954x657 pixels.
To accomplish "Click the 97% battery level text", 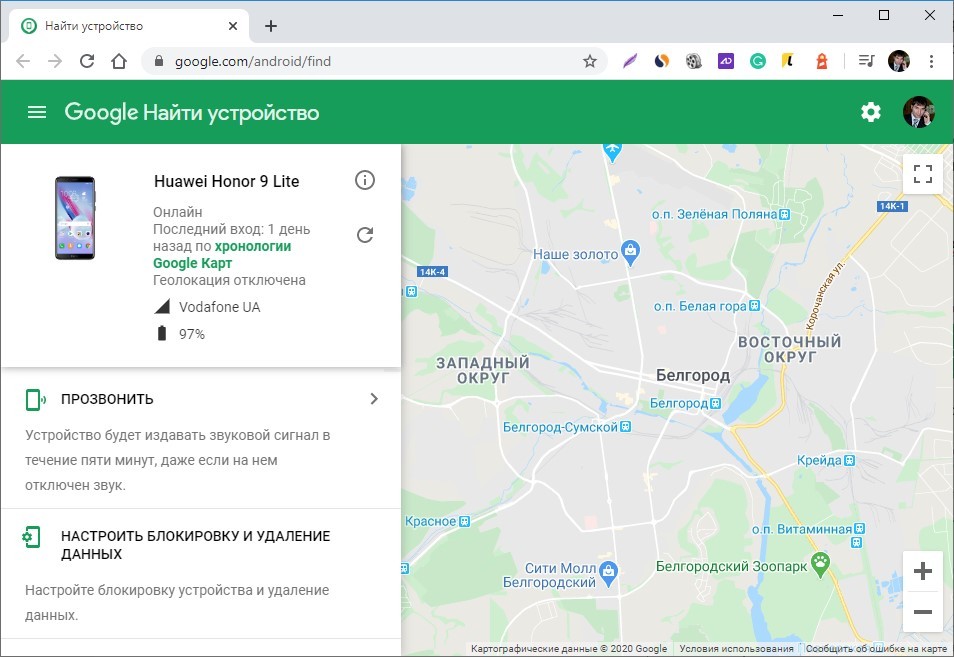I will (192, 334).
